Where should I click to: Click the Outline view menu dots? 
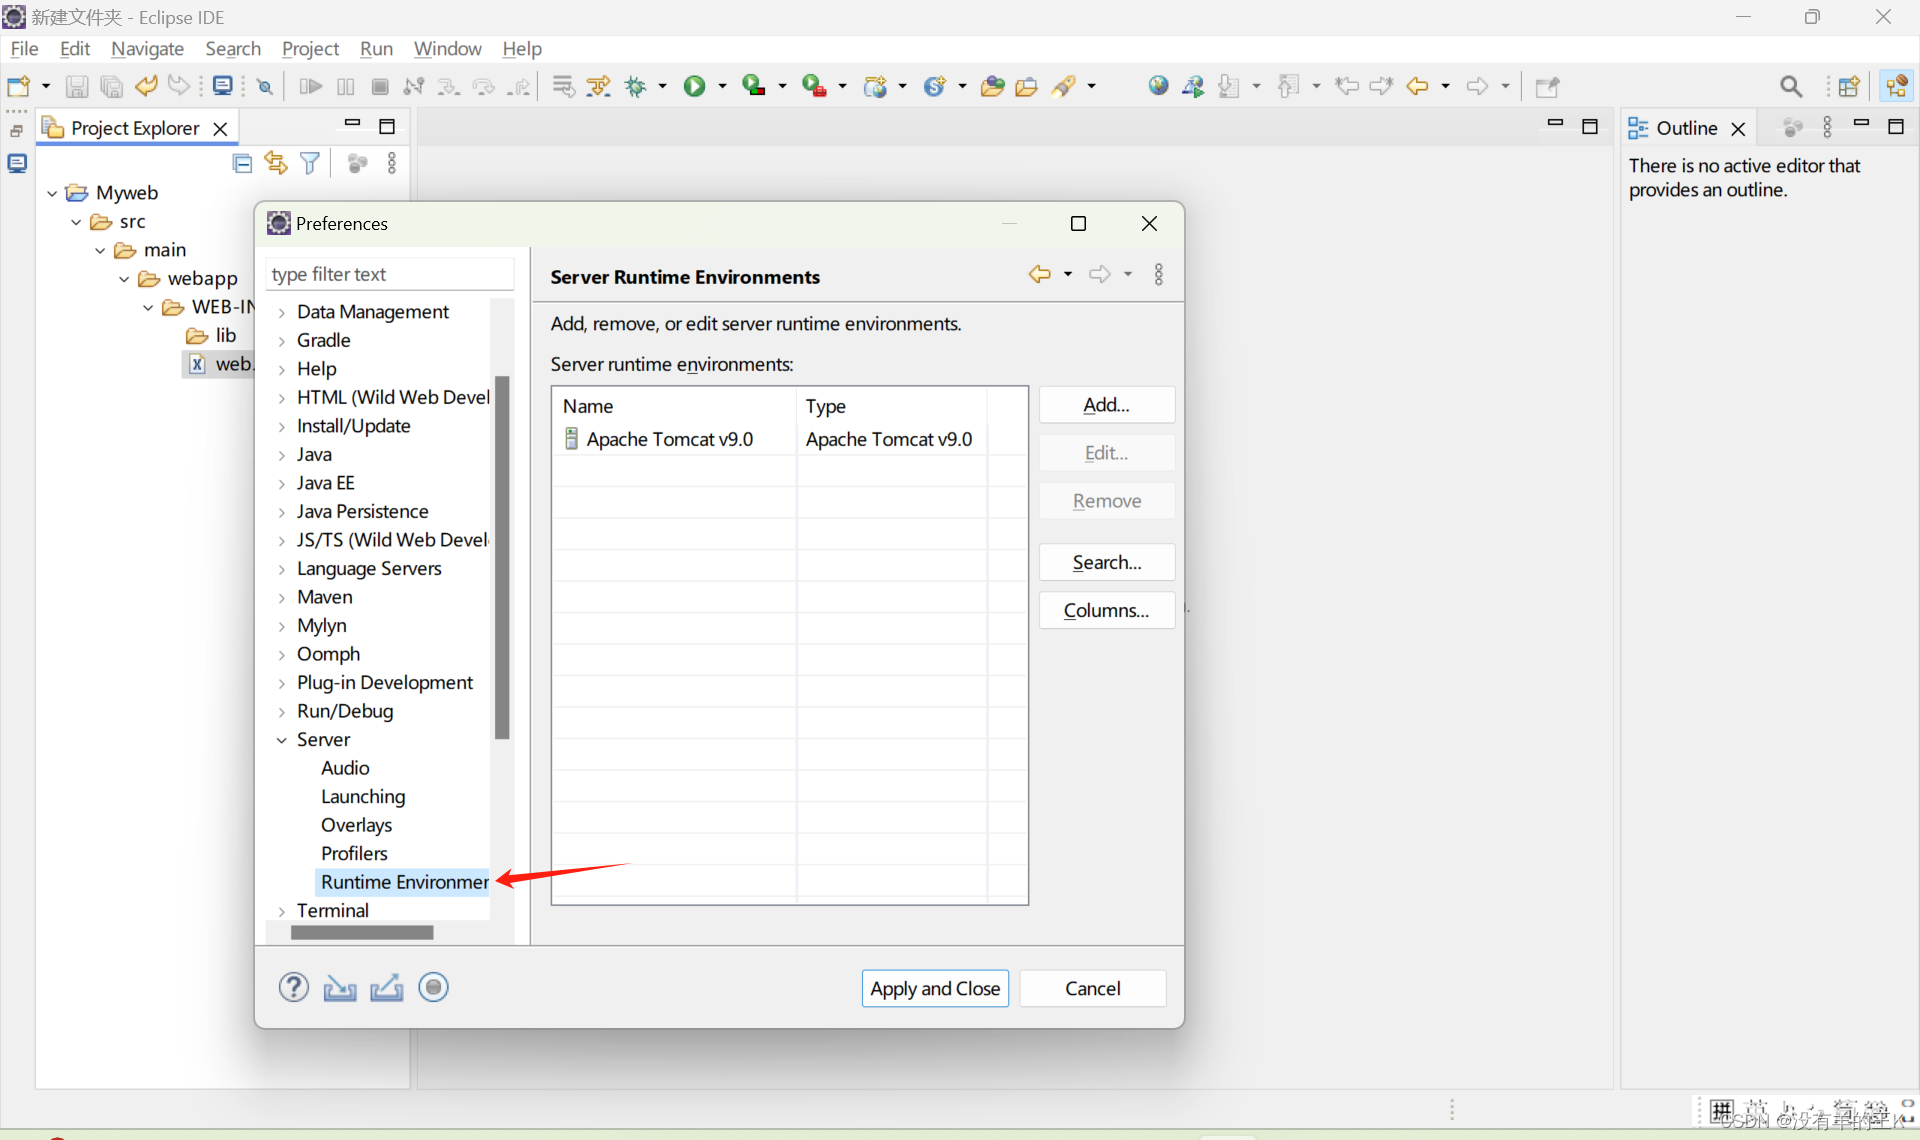click(1827, 127)
